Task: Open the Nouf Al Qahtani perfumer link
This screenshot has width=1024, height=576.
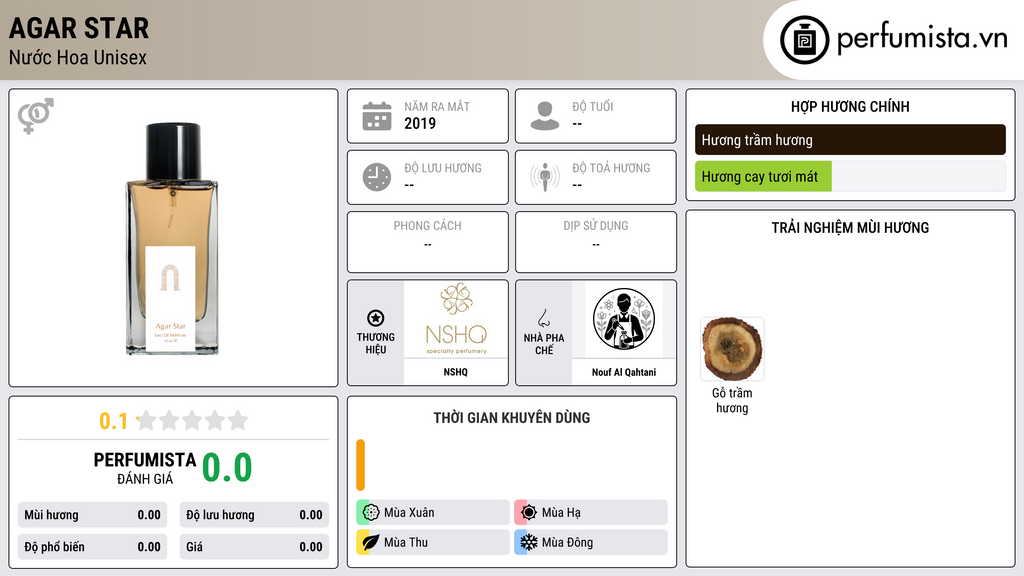Action: (624, 372)
